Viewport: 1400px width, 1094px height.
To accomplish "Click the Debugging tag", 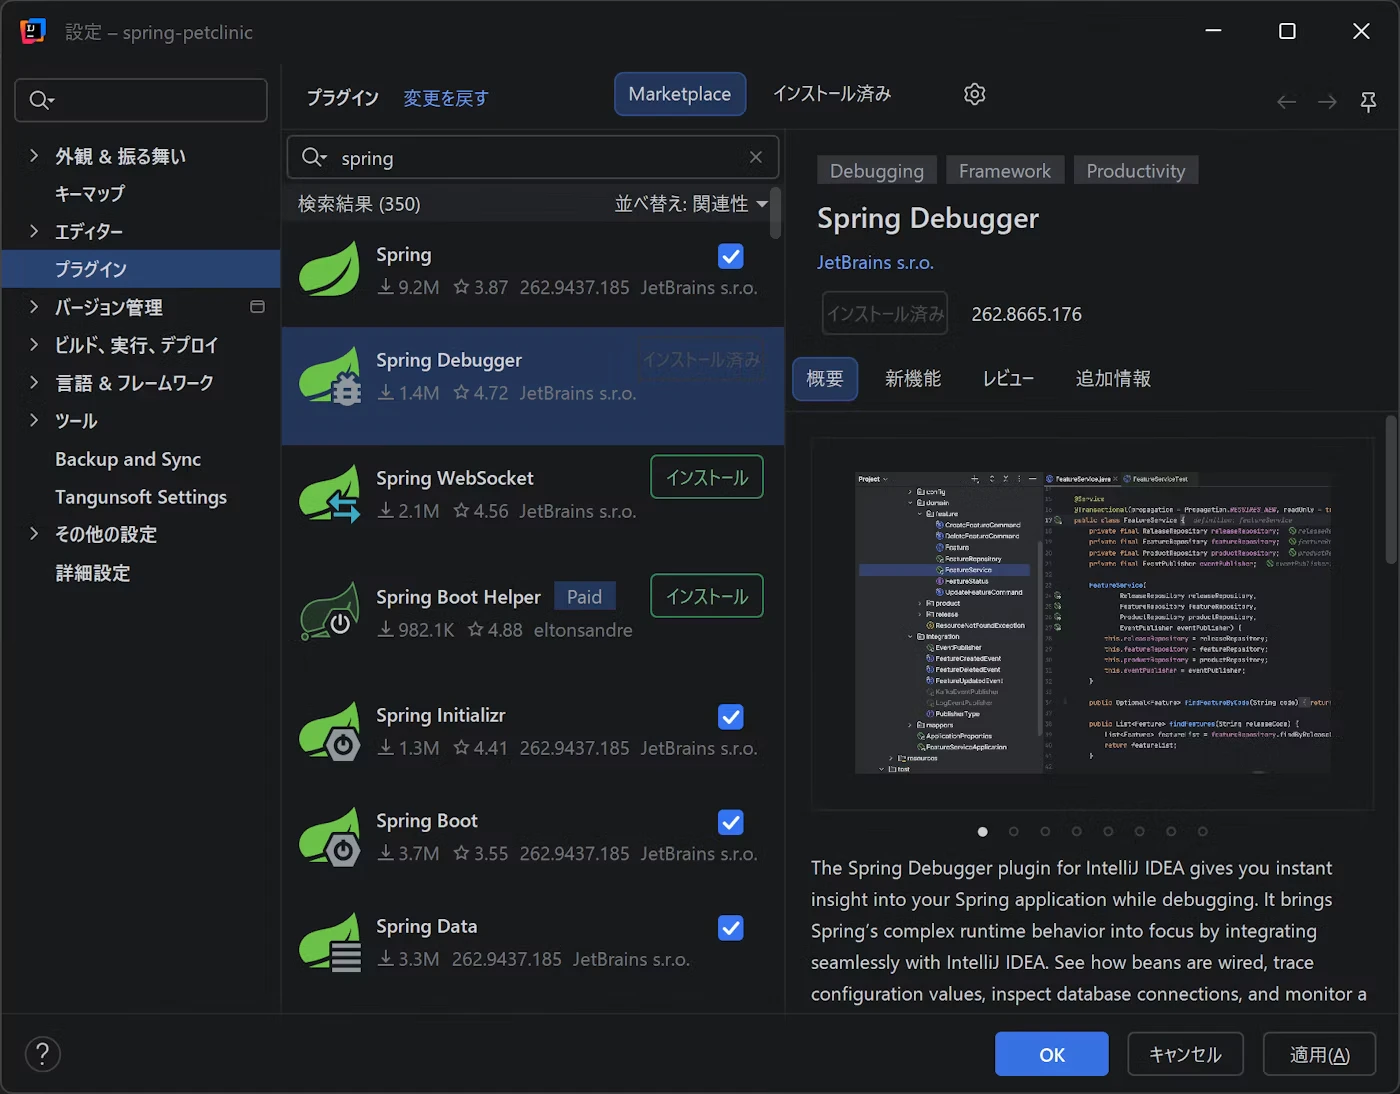I will tap(877, 171).
